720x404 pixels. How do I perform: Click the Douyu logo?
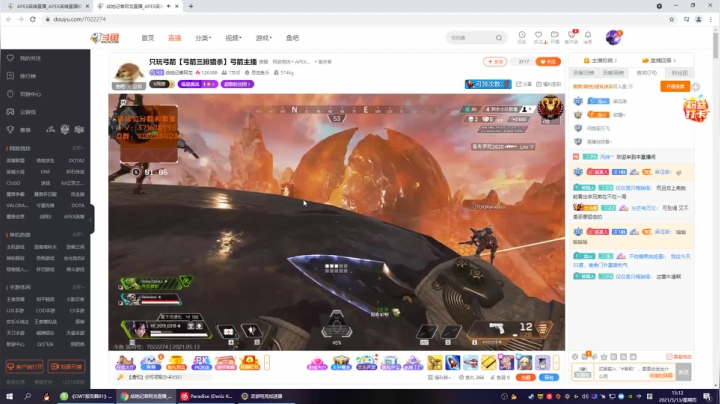105,38
